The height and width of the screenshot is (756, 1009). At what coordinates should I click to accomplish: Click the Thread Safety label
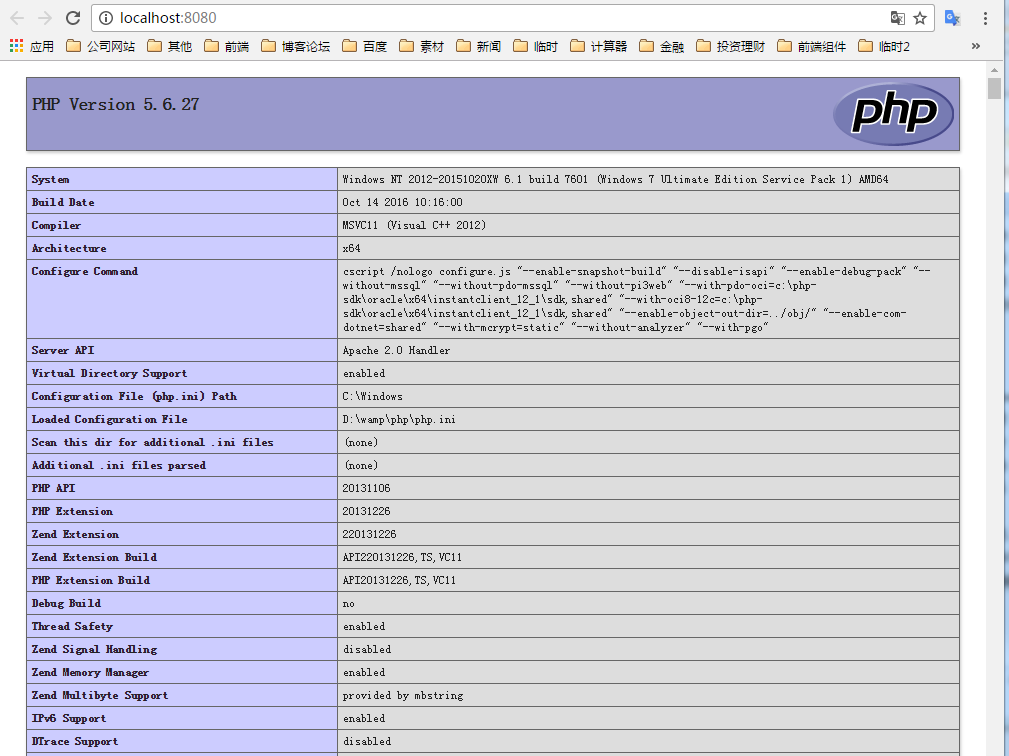(x=72, y=626)
